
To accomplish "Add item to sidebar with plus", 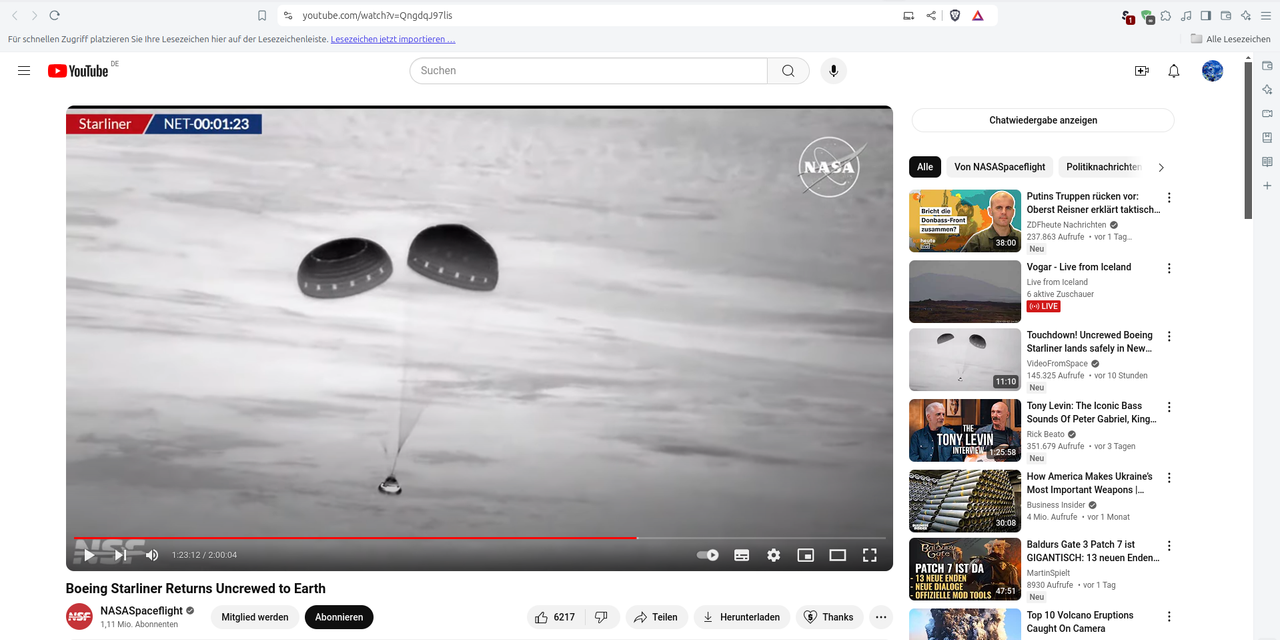I will click(x=1267, y=186).
